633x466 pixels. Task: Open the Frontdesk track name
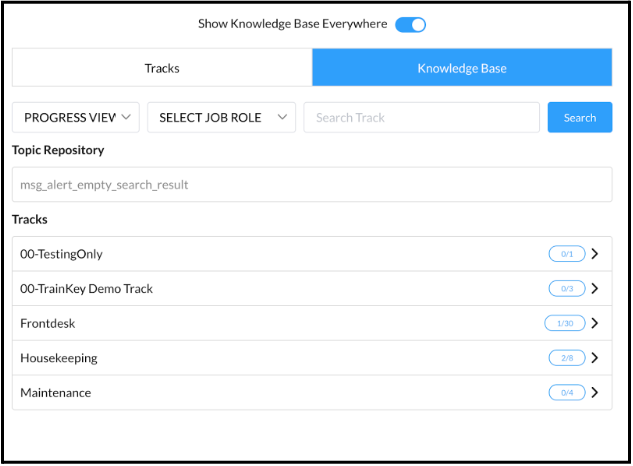click(x=48, y=324)
